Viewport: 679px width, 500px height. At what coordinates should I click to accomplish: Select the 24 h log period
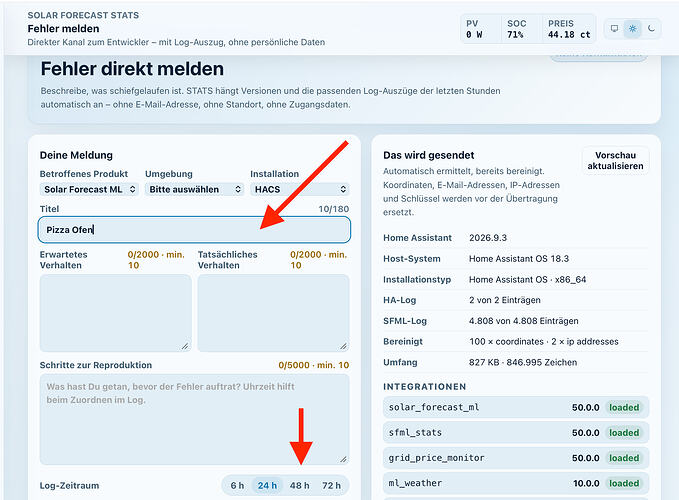(267, 486)
